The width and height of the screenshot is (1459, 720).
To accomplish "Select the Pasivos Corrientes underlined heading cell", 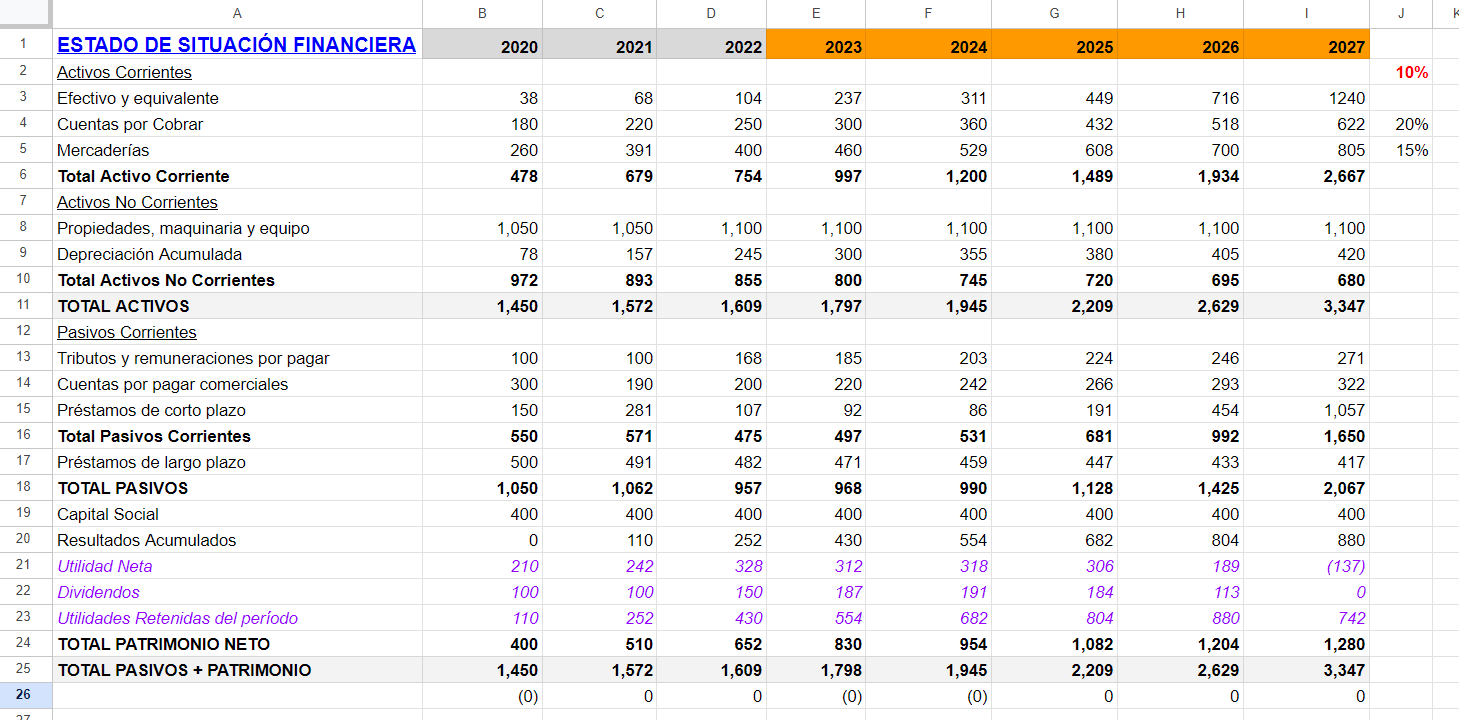I will click(x=127, y=332).
